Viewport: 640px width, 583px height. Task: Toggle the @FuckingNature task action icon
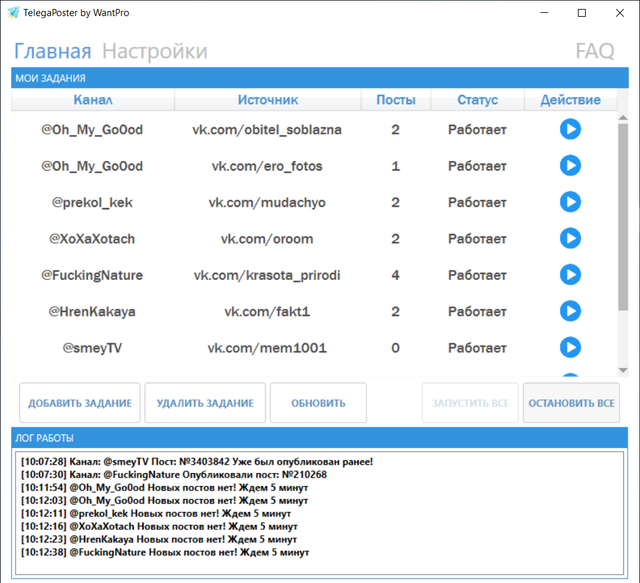[x=570, y=274]
